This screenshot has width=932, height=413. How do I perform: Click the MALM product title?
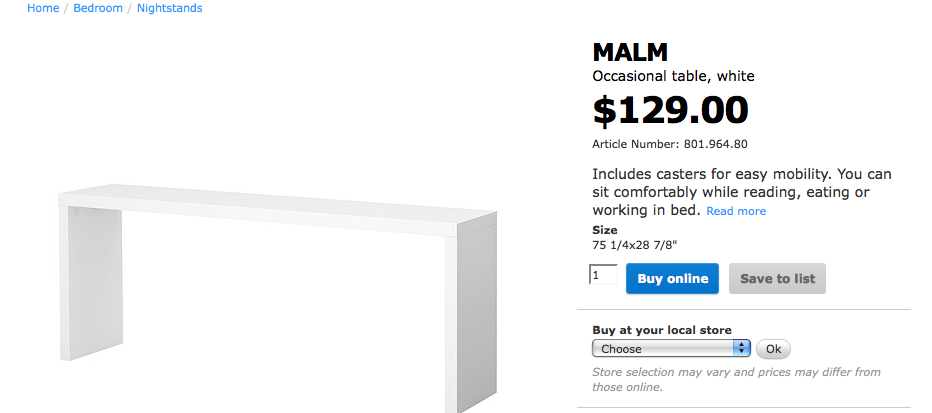point(630,52)
